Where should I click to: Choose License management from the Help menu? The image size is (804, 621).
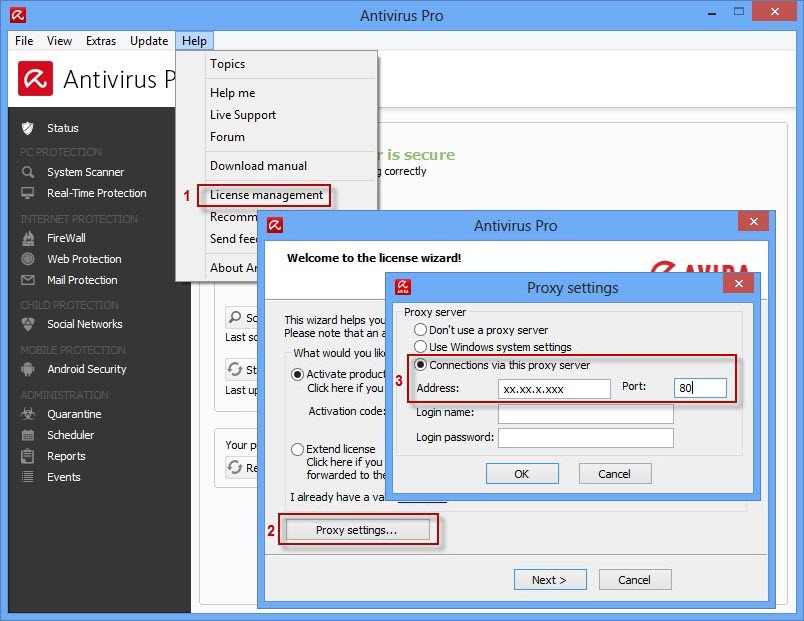pyautogui.click(x=264, y=195)
